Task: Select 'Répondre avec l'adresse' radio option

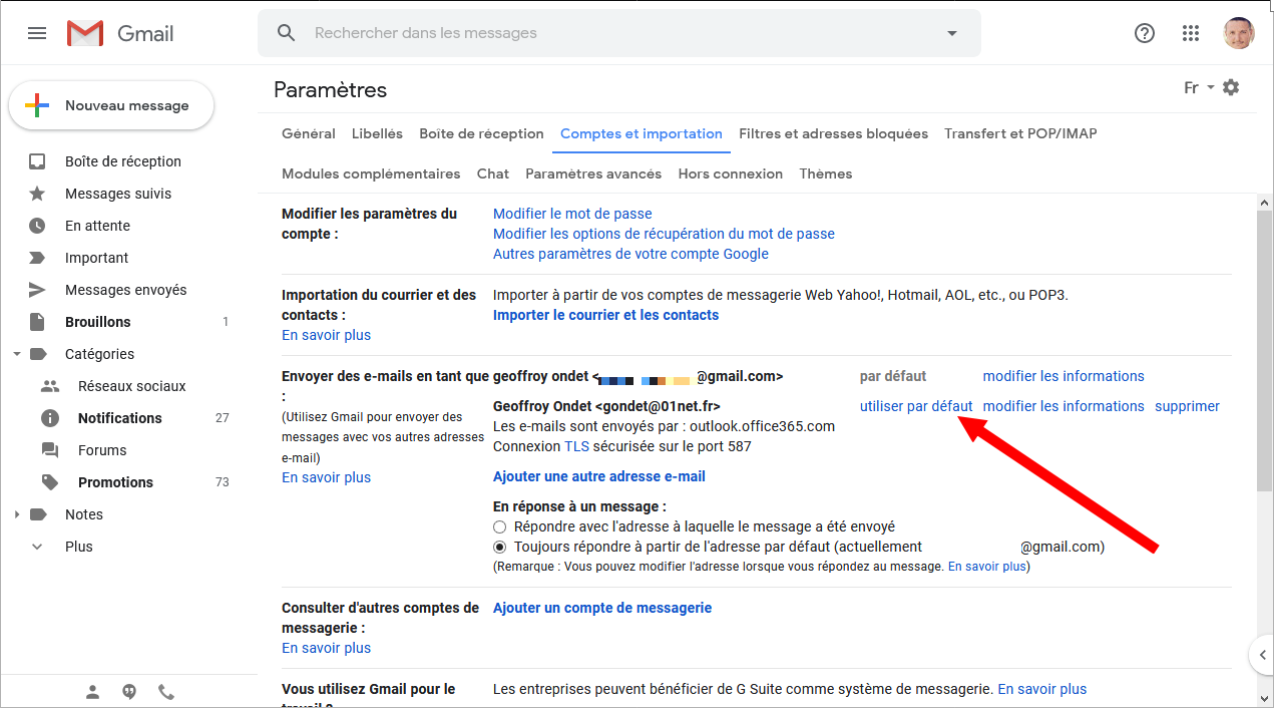Action: (500, 526)
